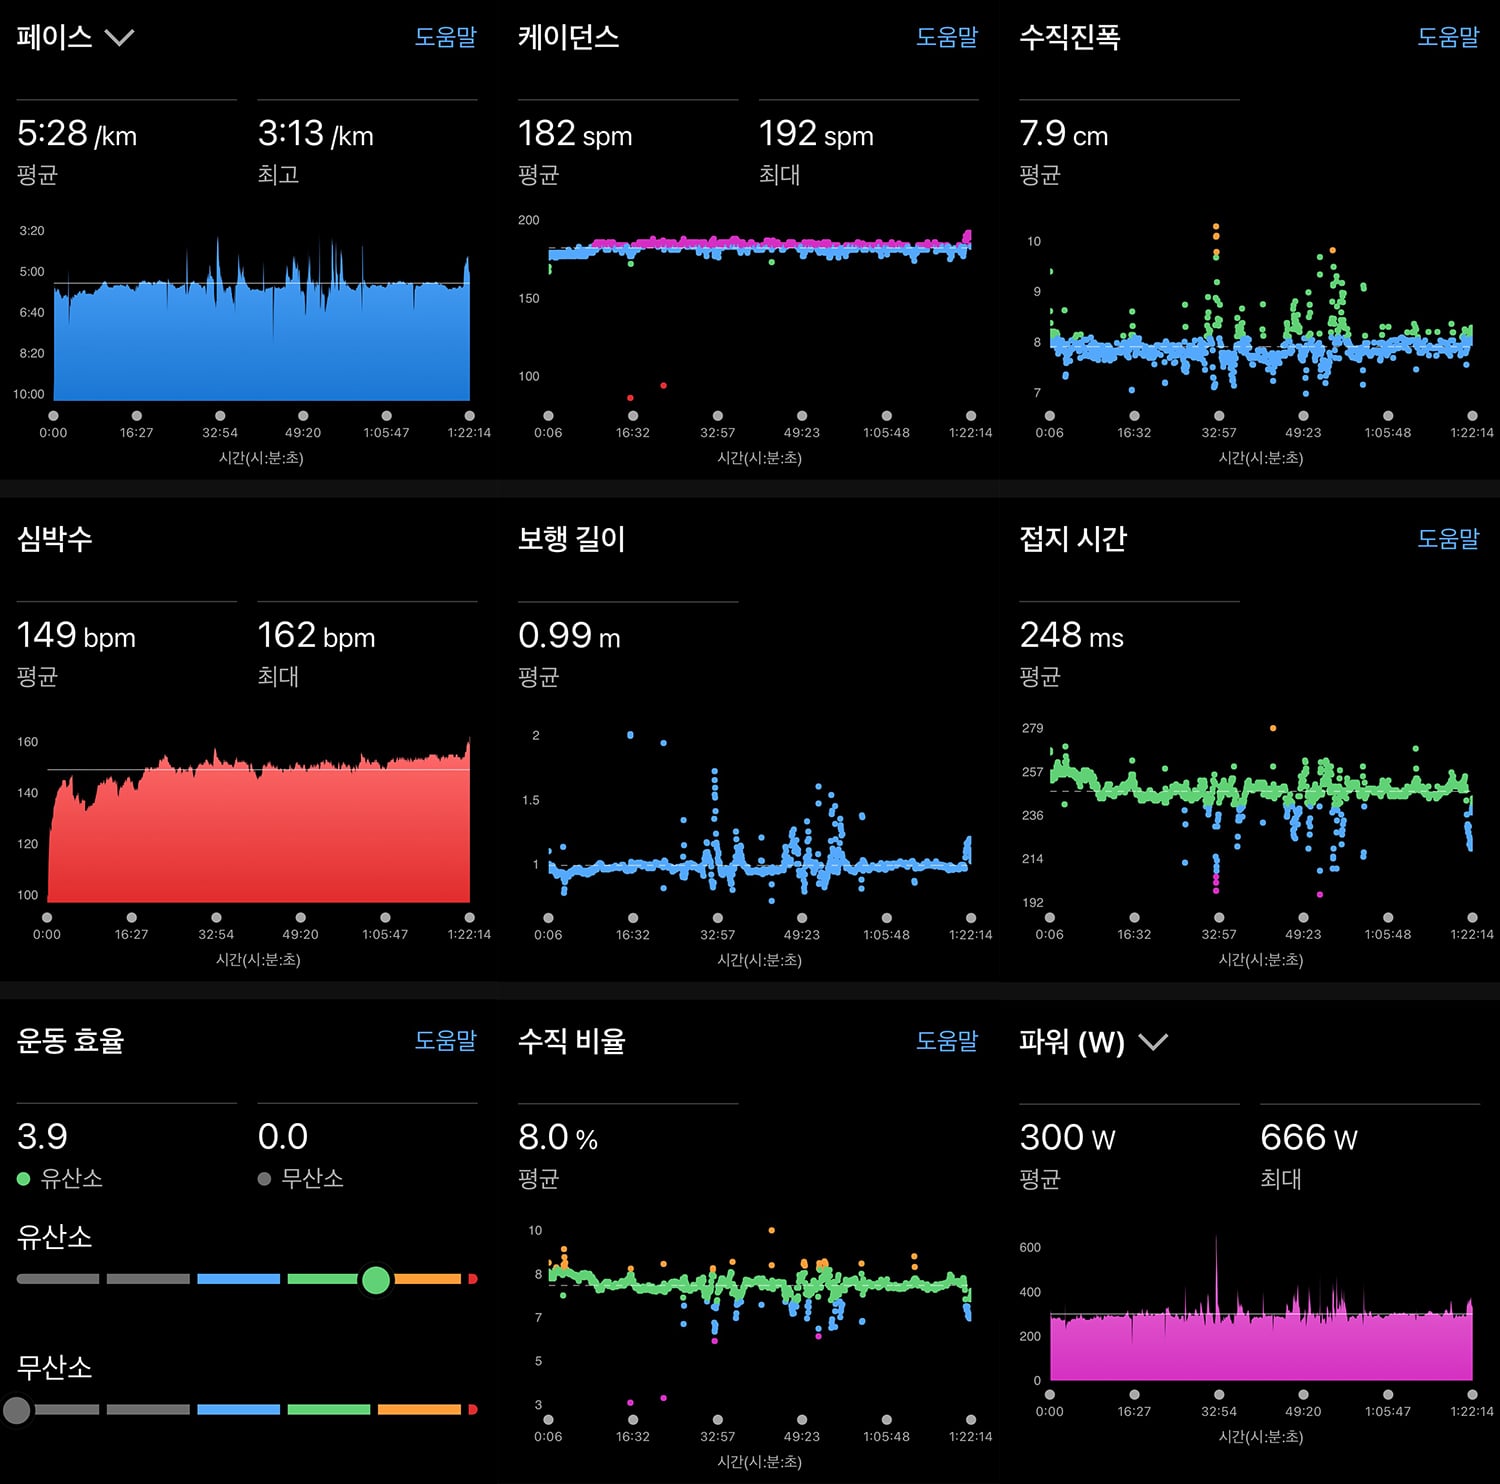
Task: Click the gray 무산소 legend dot
Action: tap(264, 1179)
